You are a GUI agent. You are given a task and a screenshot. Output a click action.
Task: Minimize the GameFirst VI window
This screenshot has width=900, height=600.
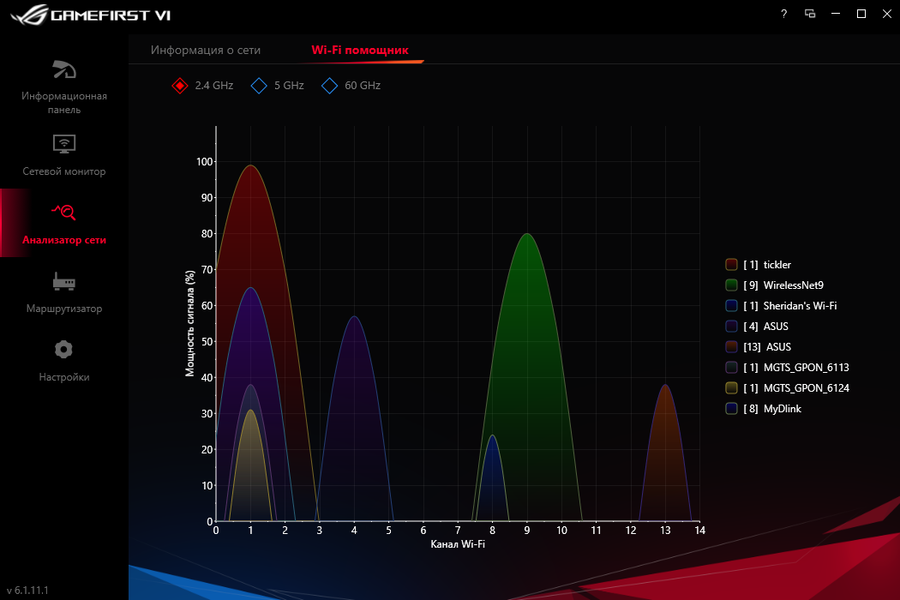(x=836, y=14)
